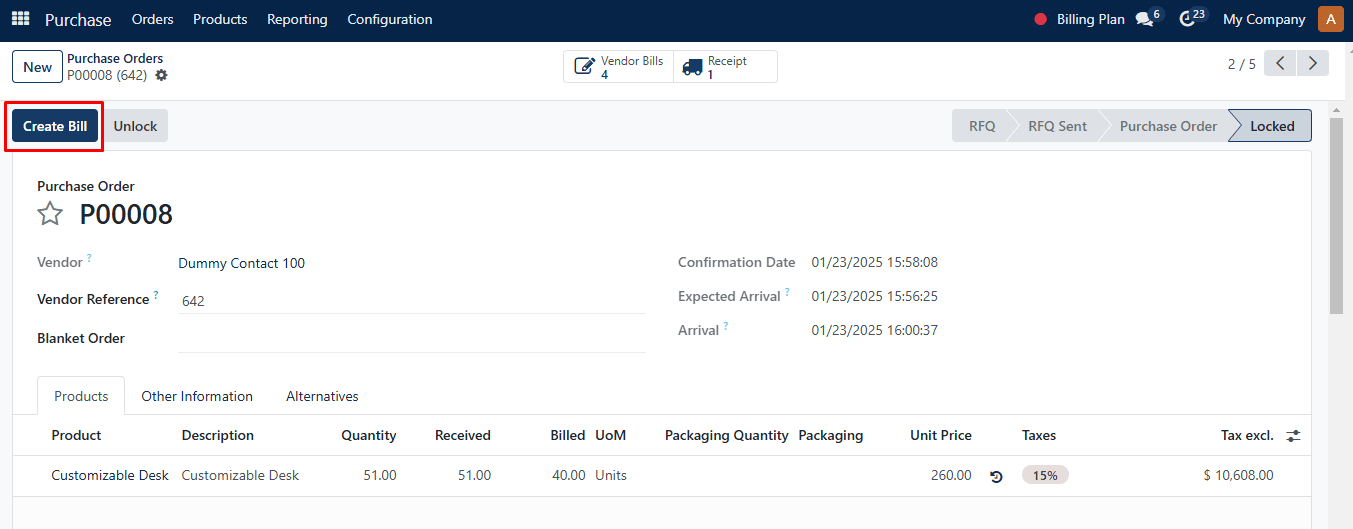The image size is (1353, 529).
Task: Click the price history icon beside 260.00
Action: tap(996, 476)
